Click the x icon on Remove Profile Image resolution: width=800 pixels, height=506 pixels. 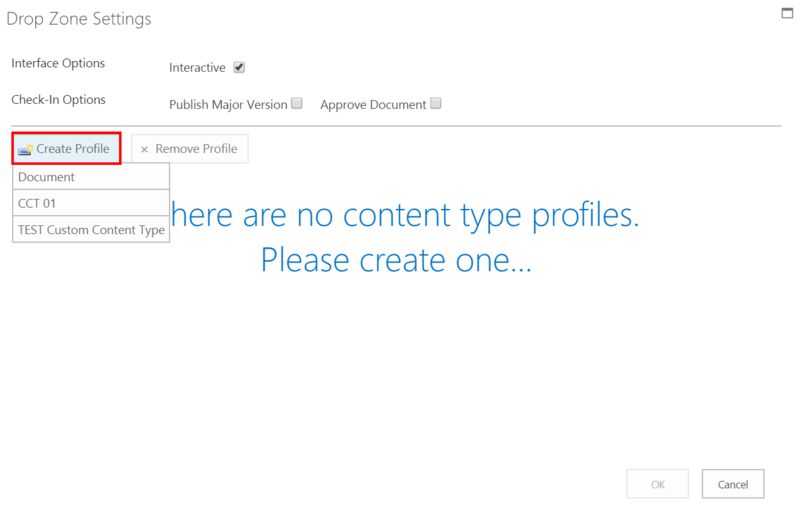tap(144, 149)
